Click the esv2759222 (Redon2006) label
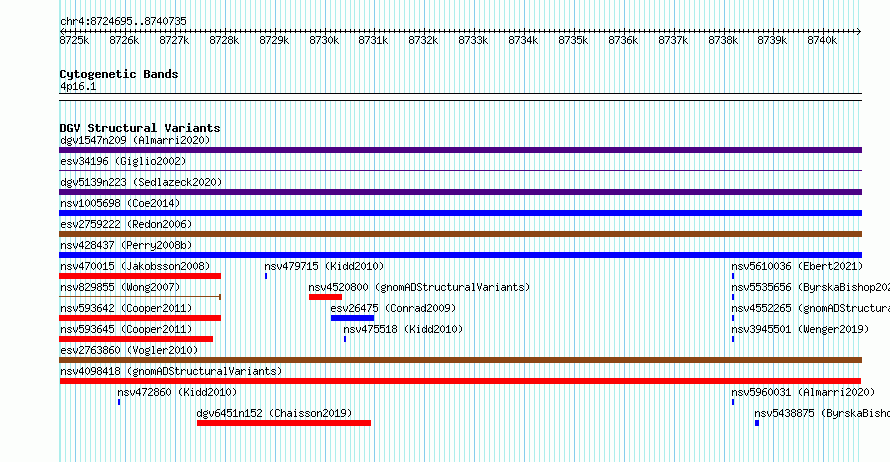Viewport: 890px width, 462px height. click(x=126, y=224)
